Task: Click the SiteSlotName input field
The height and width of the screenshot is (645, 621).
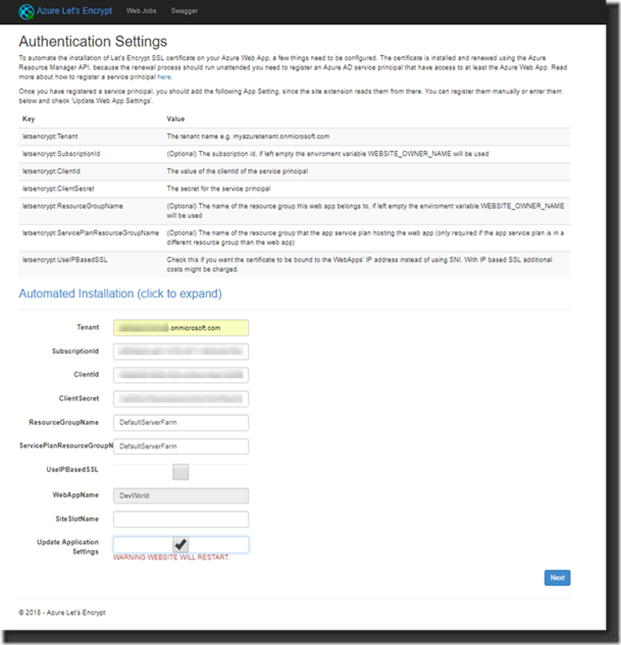Action: pos(181,519)
